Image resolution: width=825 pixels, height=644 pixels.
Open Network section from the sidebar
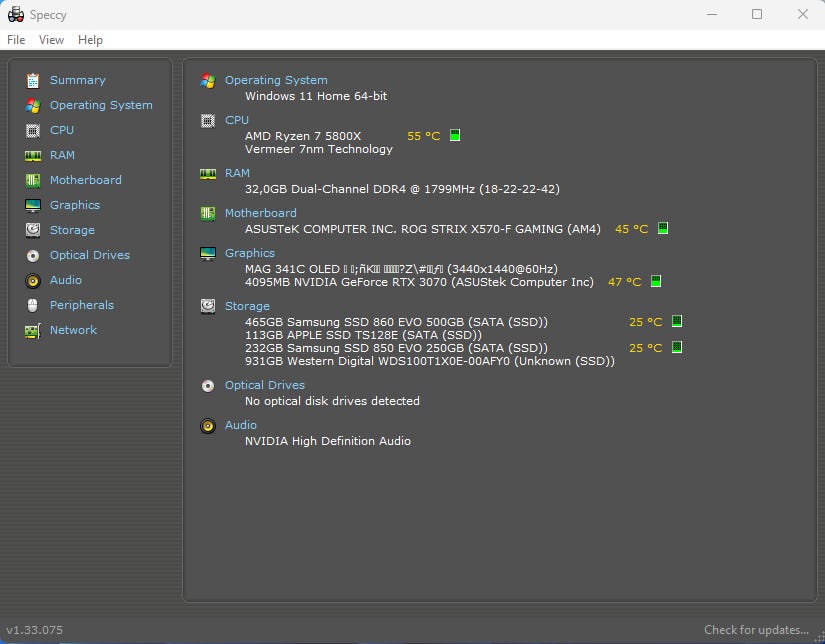click(73, 330)
